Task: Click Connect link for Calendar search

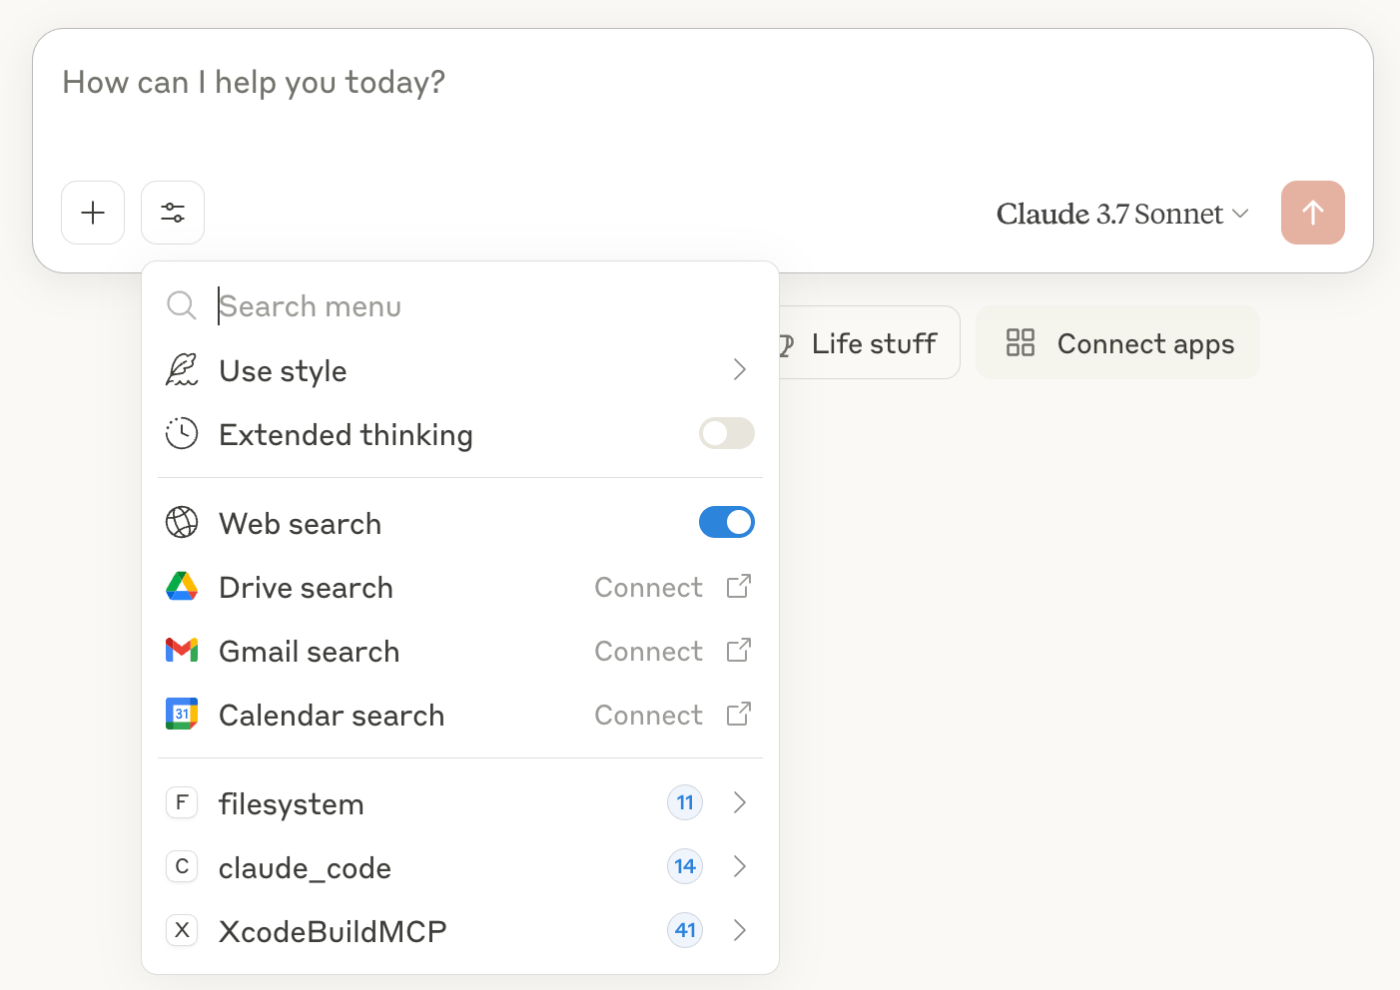Action: click(x=648, y=715)
